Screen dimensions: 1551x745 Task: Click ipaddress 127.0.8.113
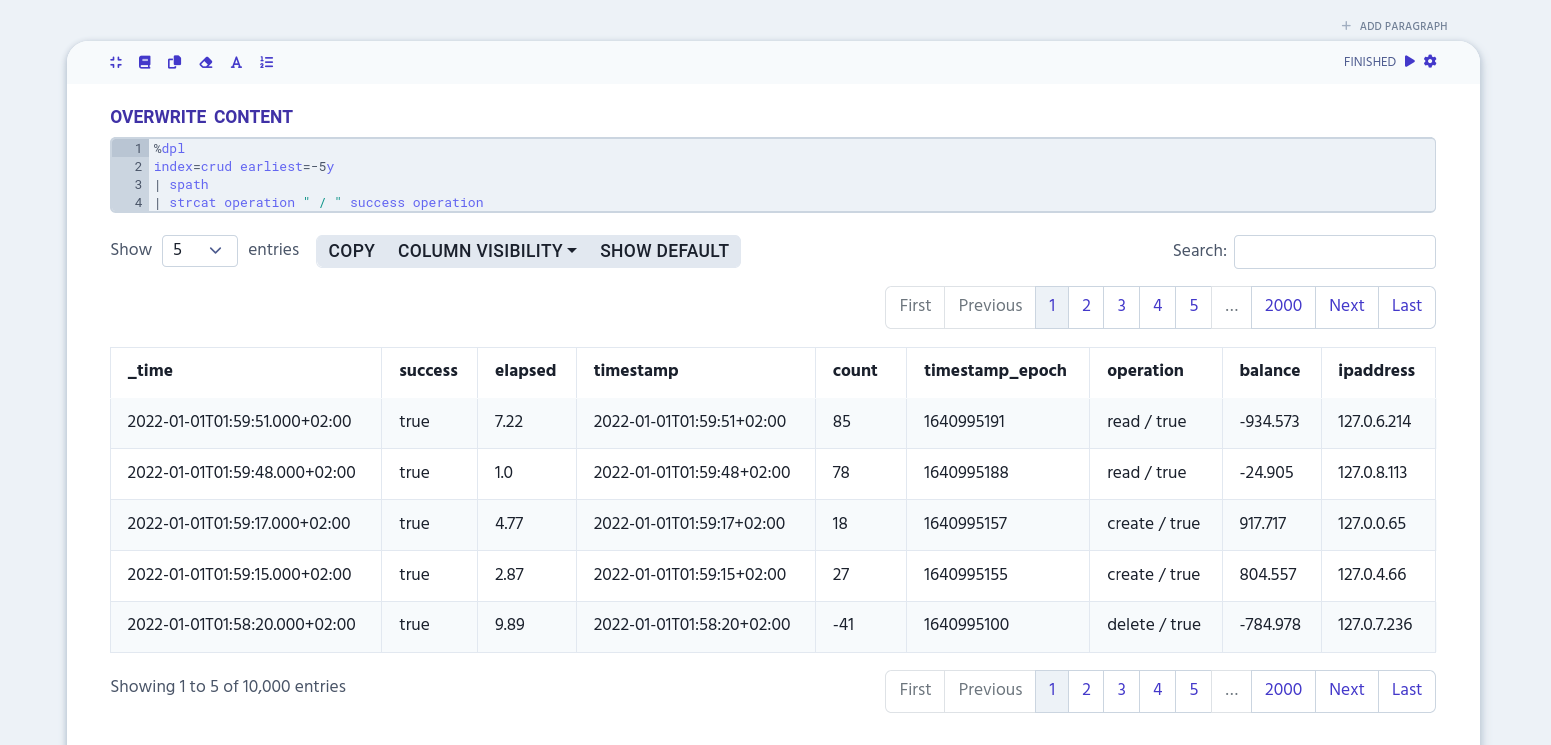click(x=1372, y=473)
